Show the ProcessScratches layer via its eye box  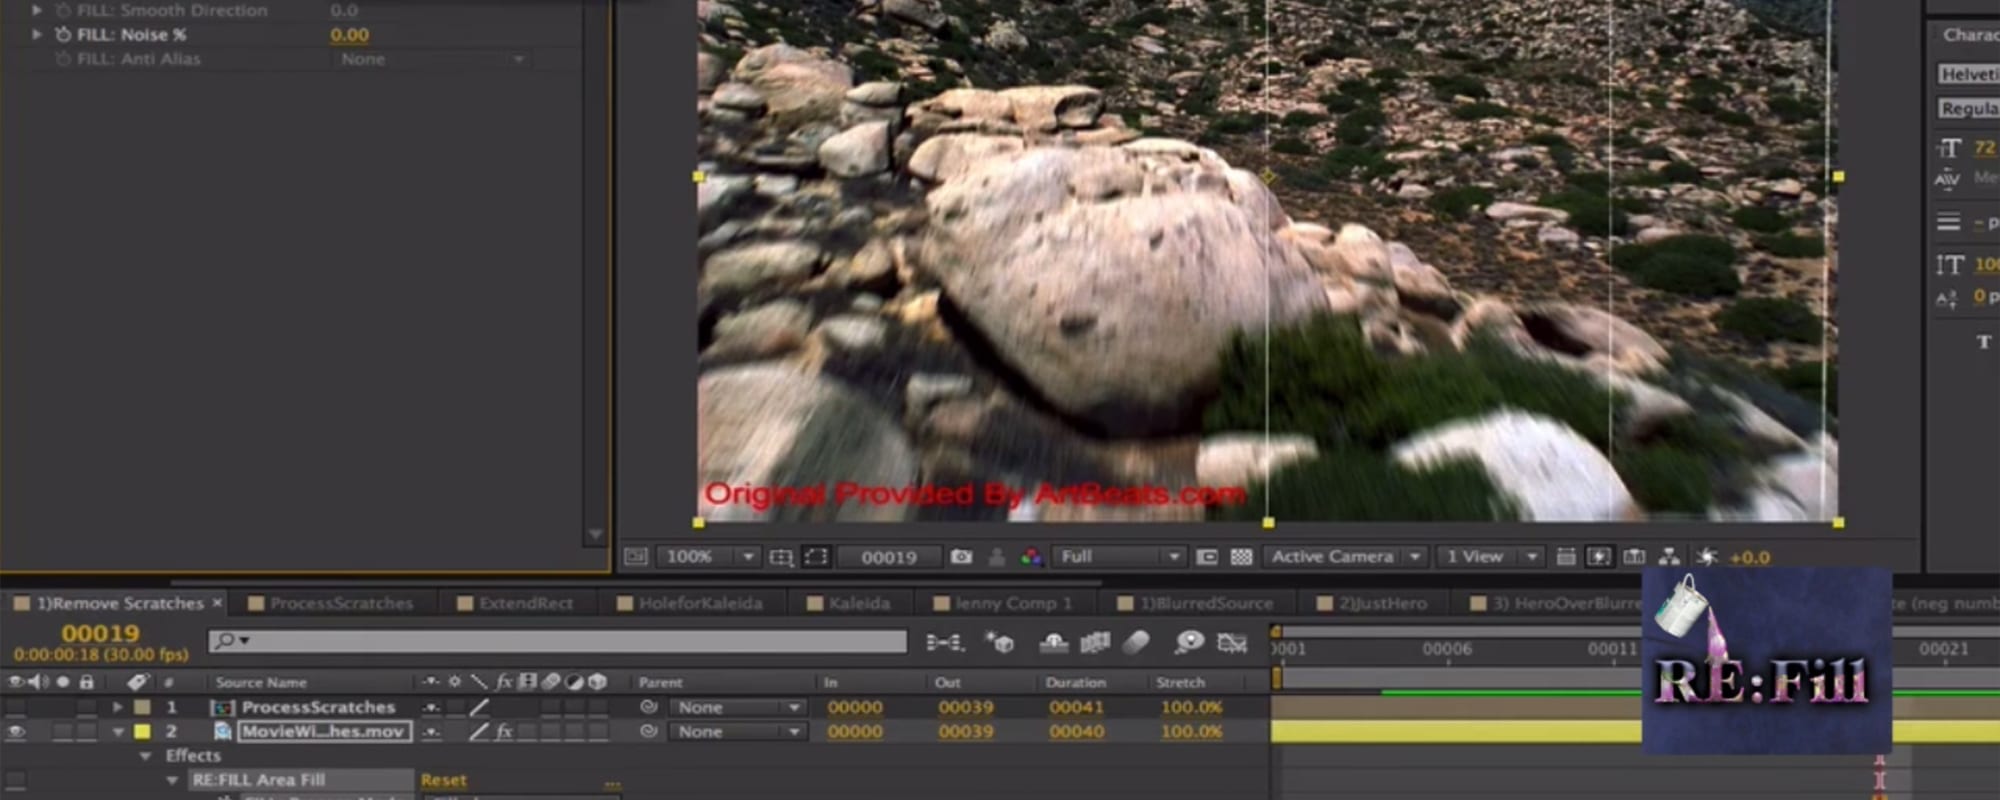tap(15, 707)
